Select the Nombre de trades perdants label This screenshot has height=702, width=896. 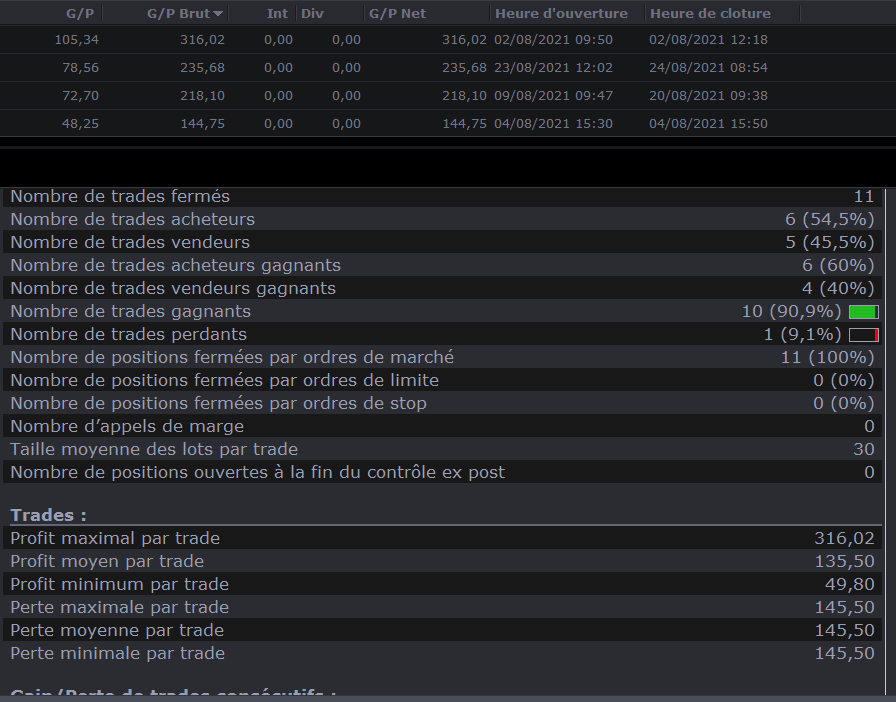click(x=129, y=334)
